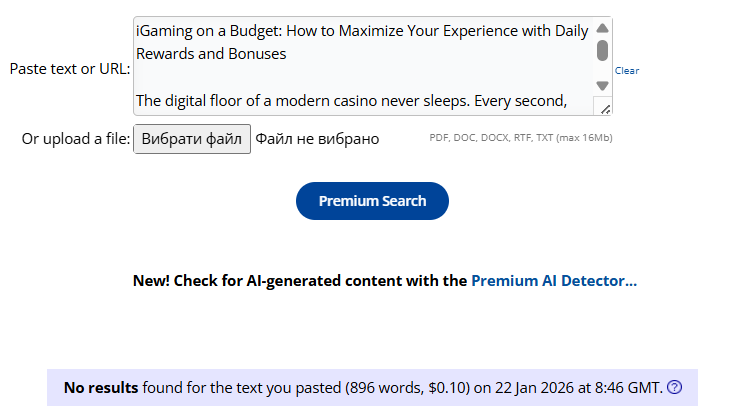Click the 'Or upload a file:' label

tap(76, 139)
